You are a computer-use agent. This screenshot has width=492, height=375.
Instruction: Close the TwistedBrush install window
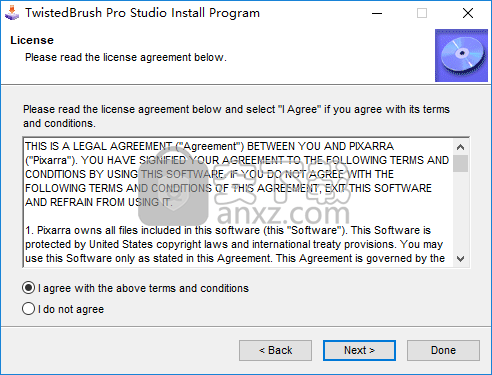(x=468, y=13)
